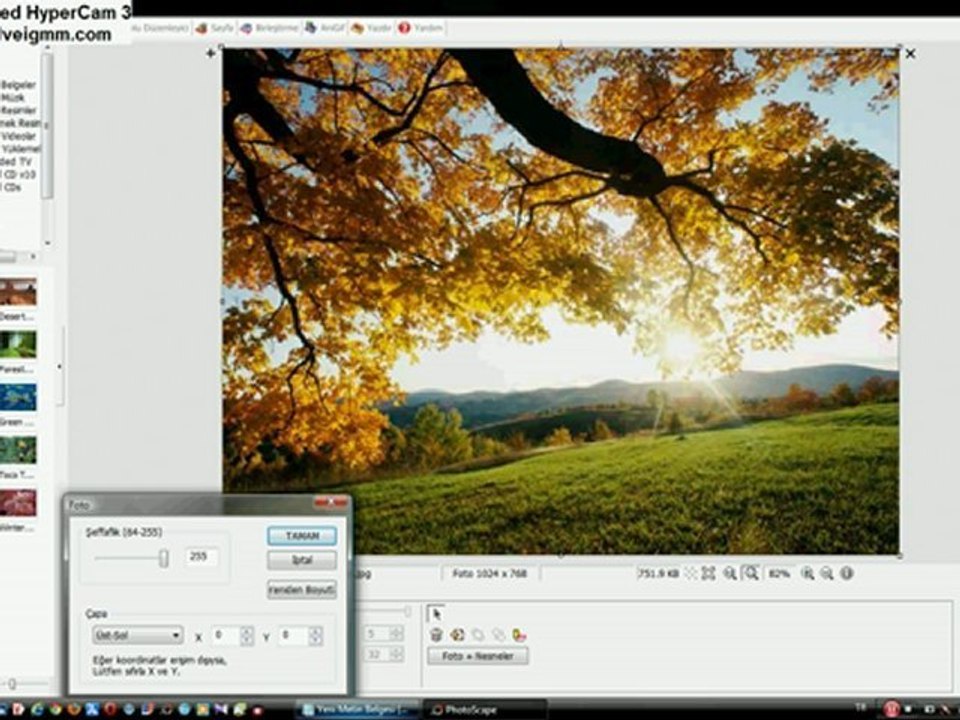The image size is (960, 720).
Task: Open the Birleştirme tab
Action: [x=269, y=28]
